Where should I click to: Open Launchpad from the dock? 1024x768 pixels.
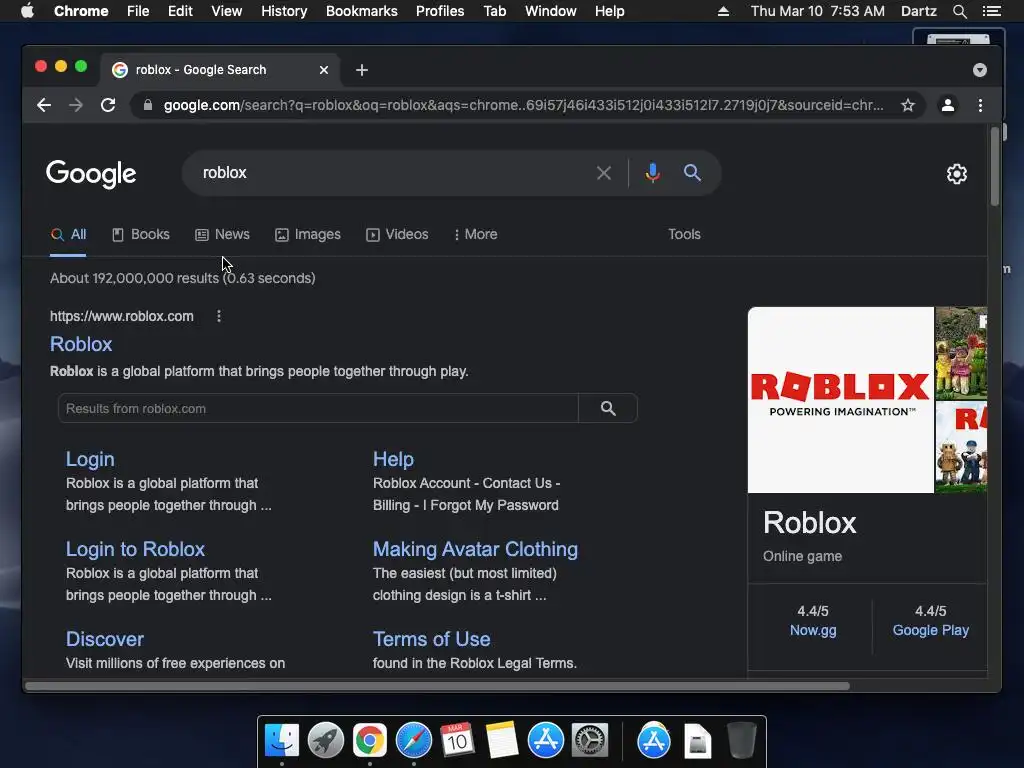coord(326,741)
